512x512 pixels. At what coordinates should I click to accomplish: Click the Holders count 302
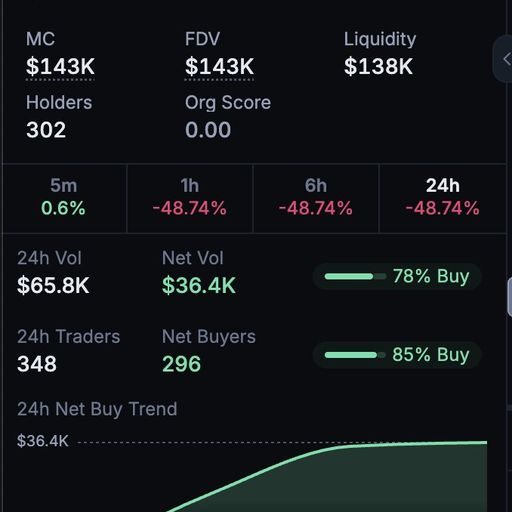coord(46,130)
